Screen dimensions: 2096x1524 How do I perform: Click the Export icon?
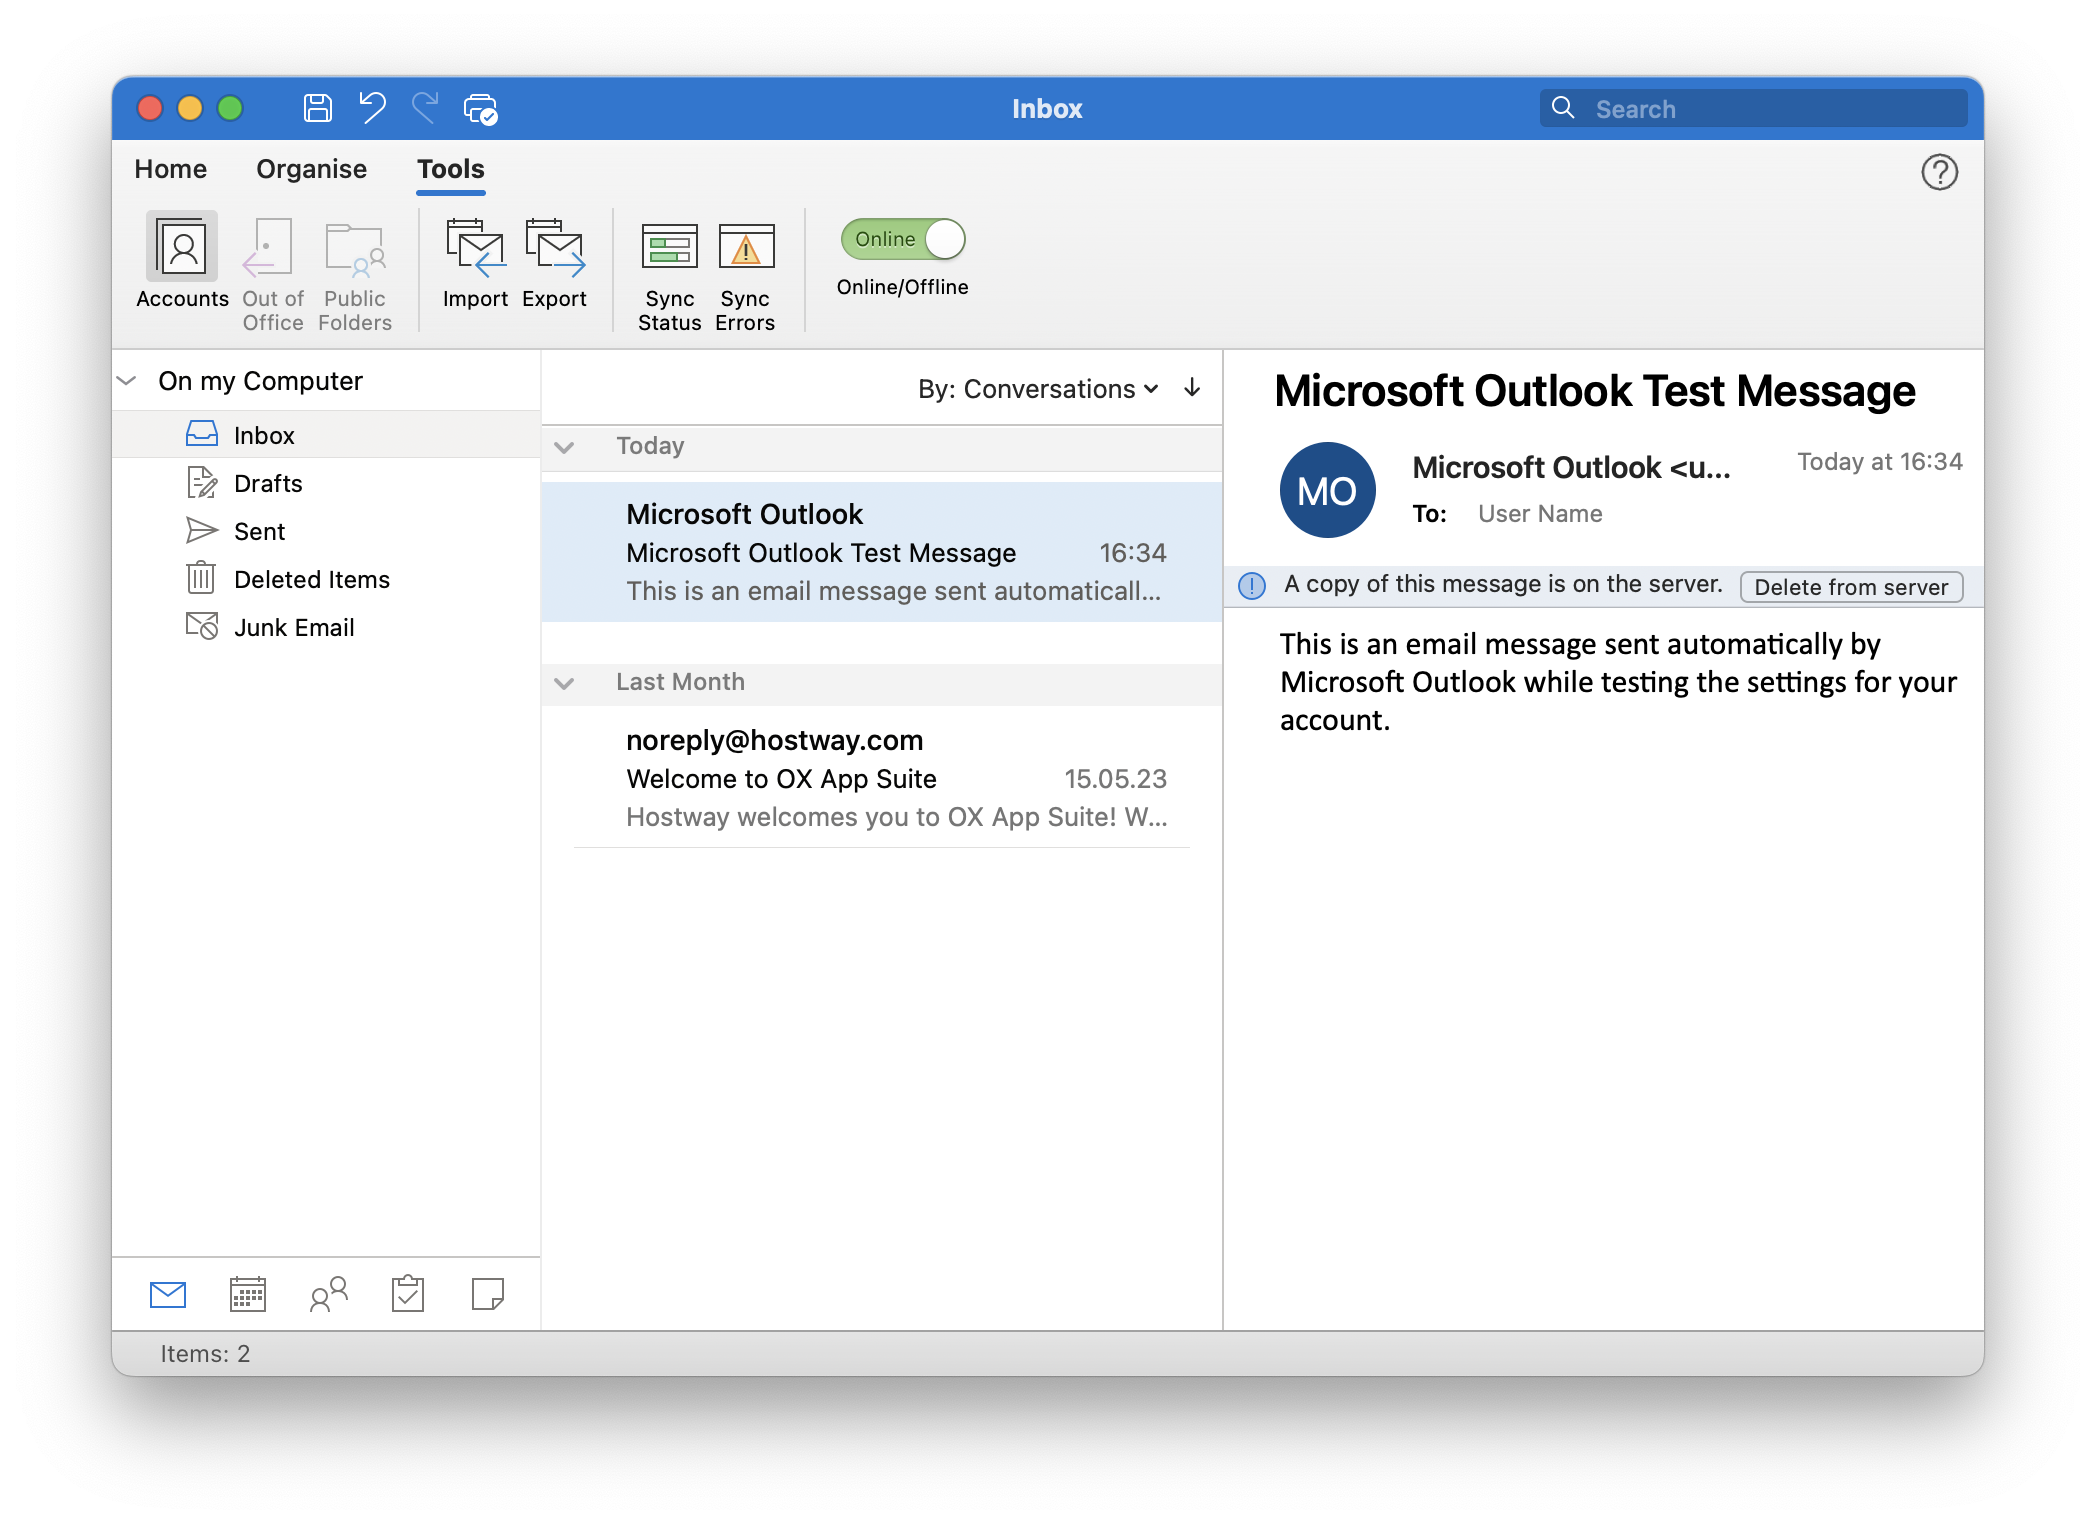(554, 262)
